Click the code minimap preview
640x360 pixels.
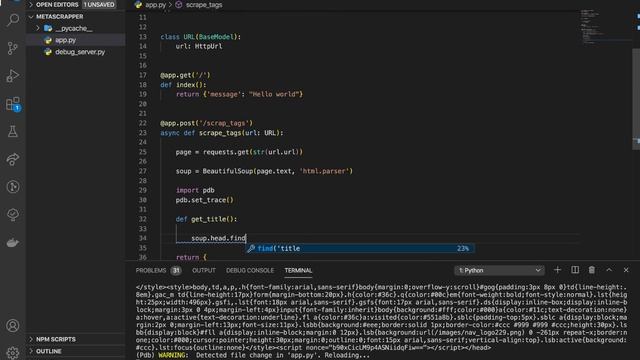pos(605,27)
